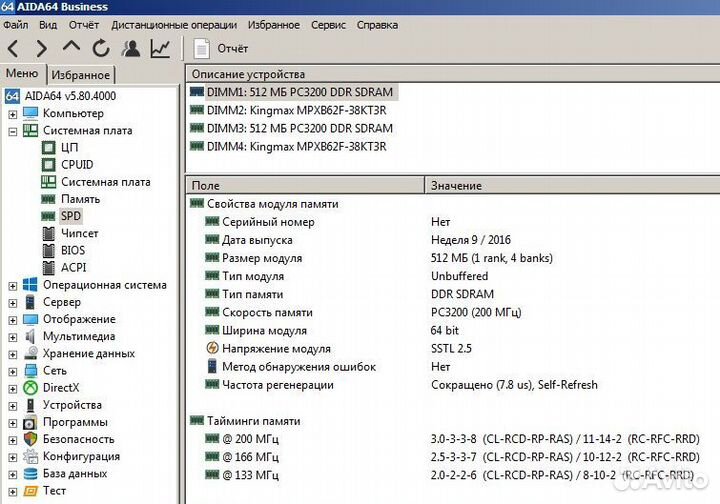This screenshot has width=720, height=504.
Task: Click the Чипсет chip icon
Action: point(48,233)
